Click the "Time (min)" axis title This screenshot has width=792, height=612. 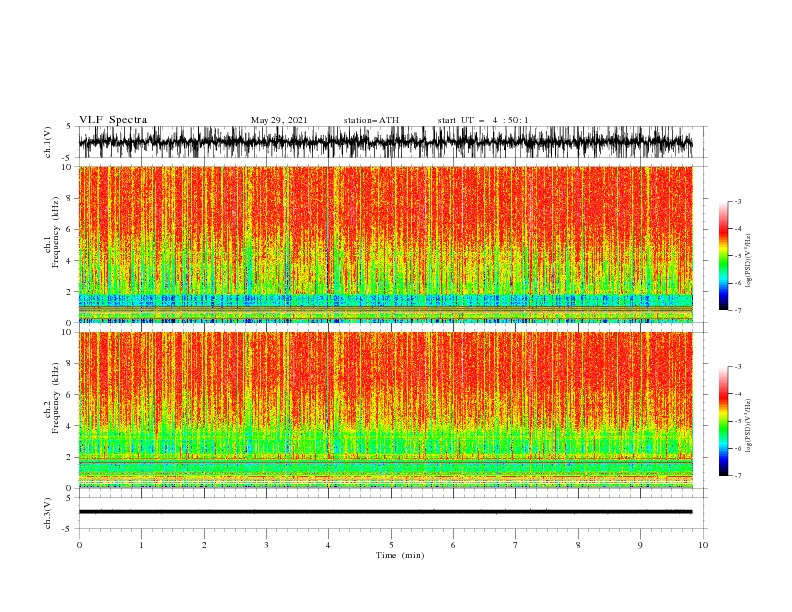click(400, 555)
